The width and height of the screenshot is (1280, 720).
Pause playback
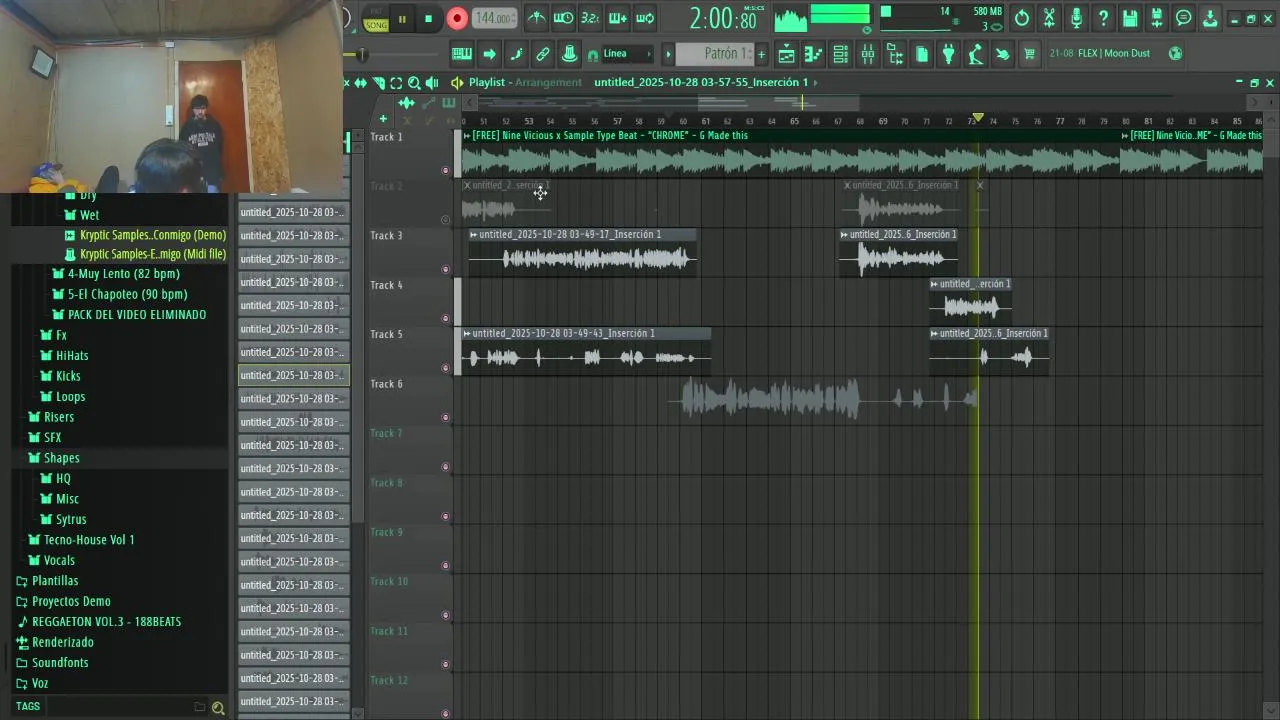coord(402,18)
